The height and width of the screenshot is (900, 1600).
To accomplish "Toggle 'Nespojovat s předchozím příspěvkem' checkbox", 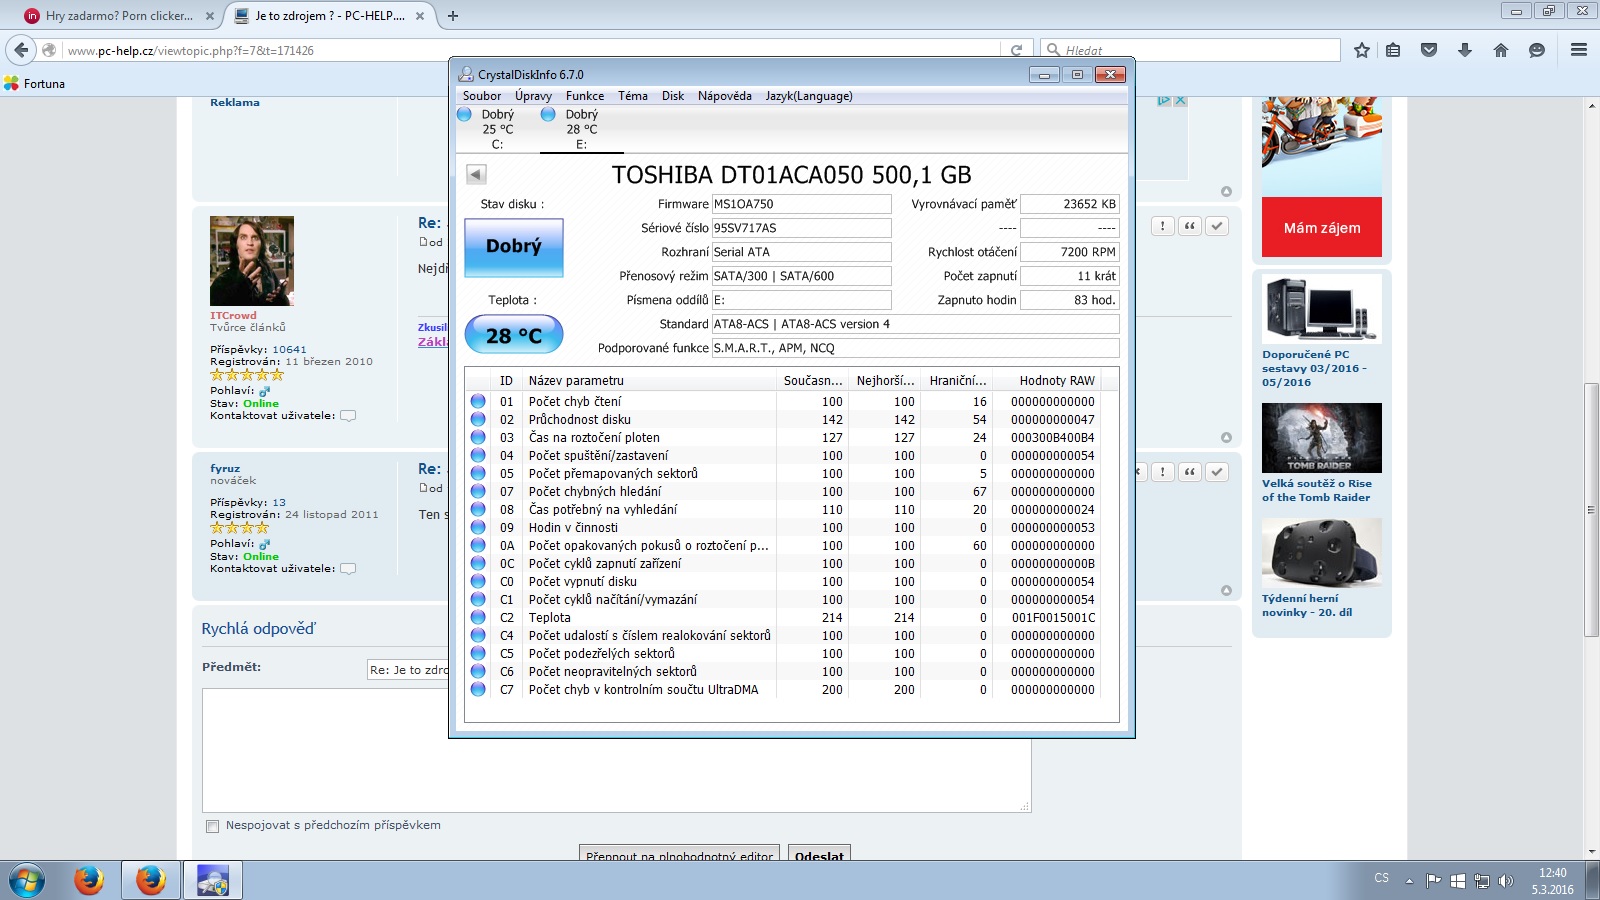I will [x=212, y=826].
